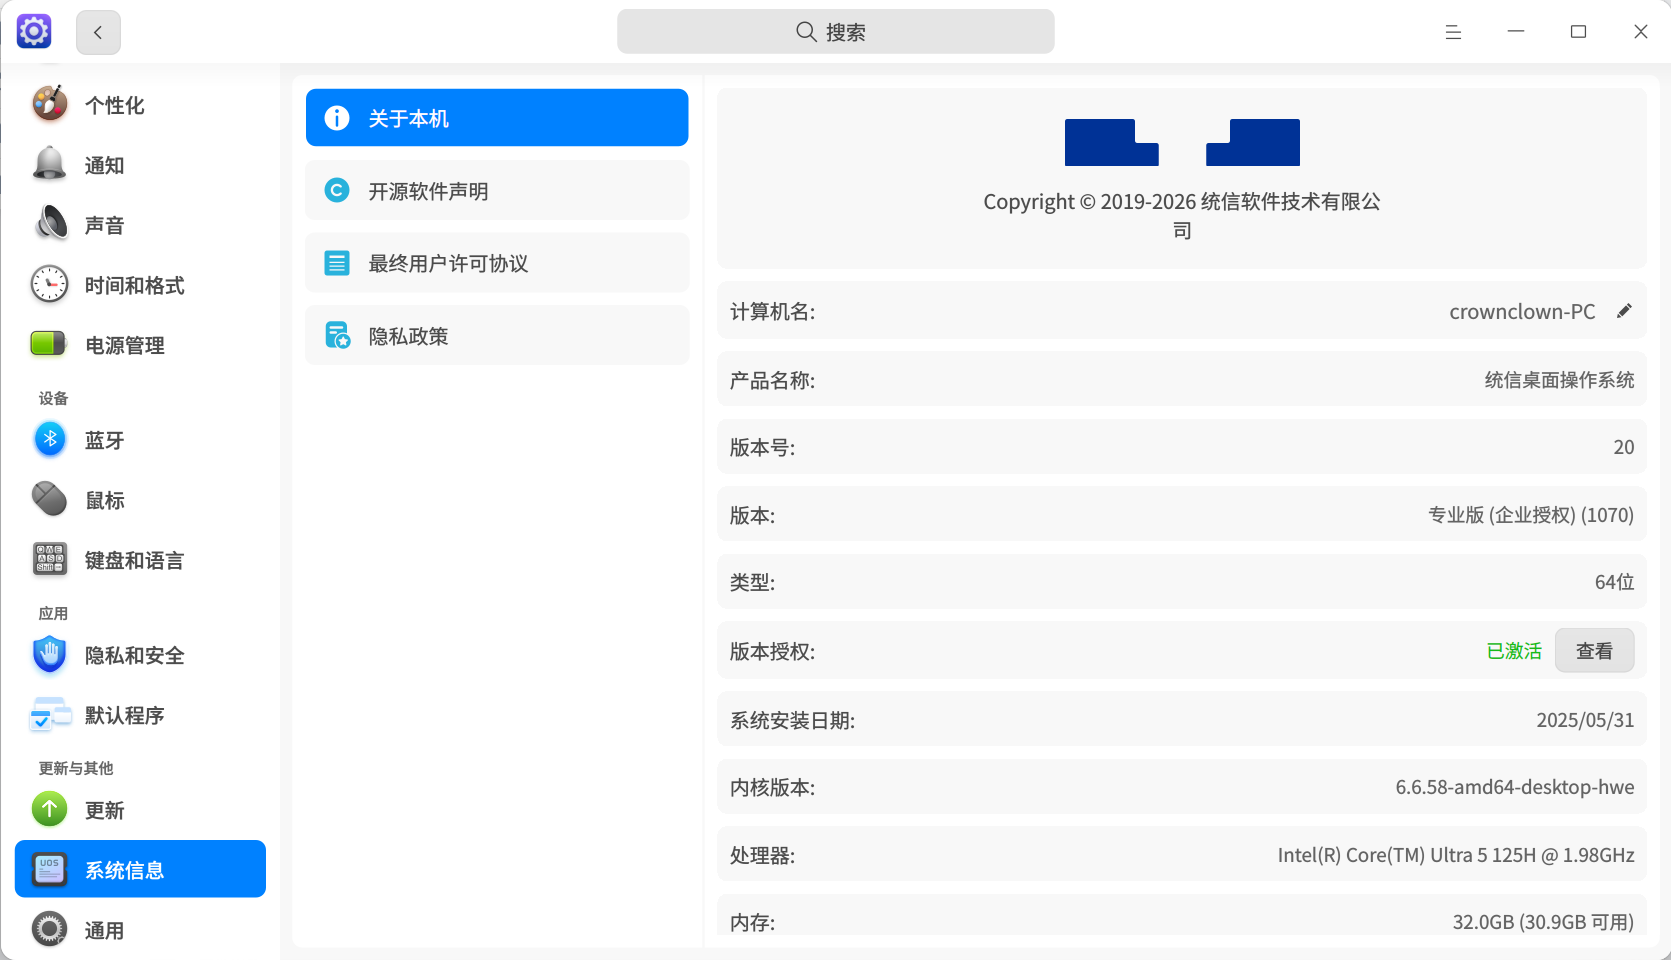The height and width of the screenshot is (960, 1671).
Task: Minimize the Control Center window
Action: tap(1516, 32)
